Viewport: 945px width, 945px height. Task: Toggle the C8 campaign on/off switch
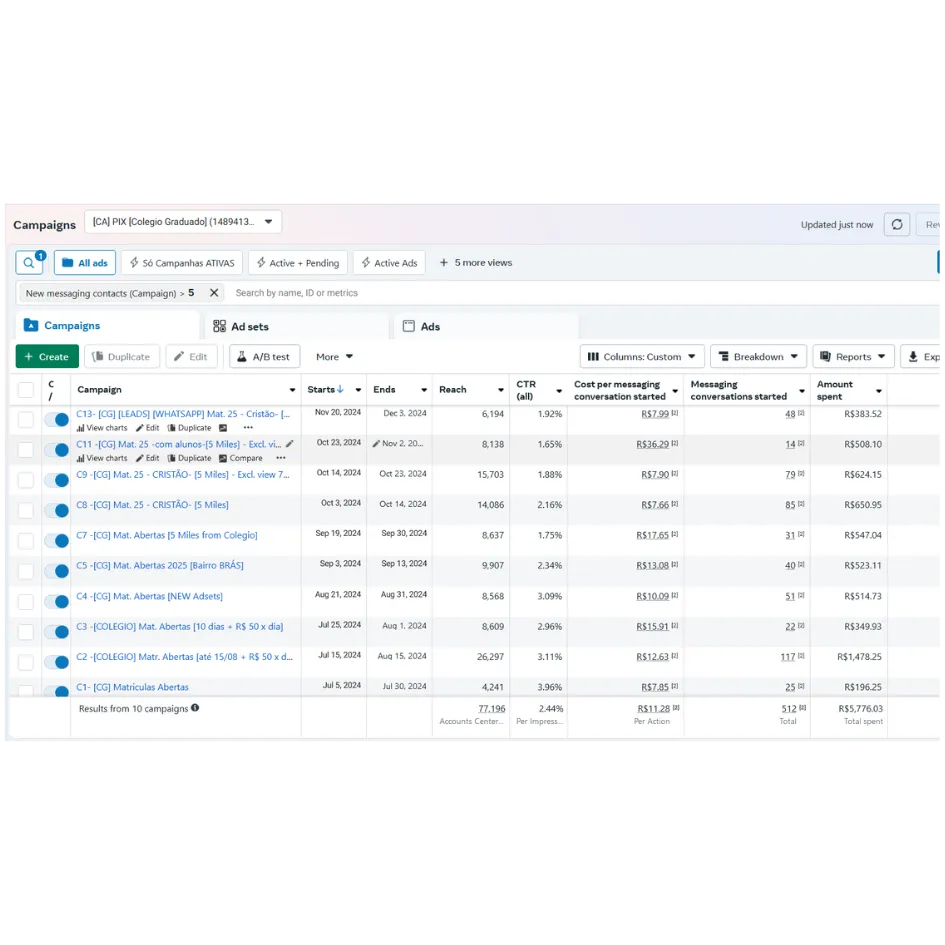pos(57,510)
